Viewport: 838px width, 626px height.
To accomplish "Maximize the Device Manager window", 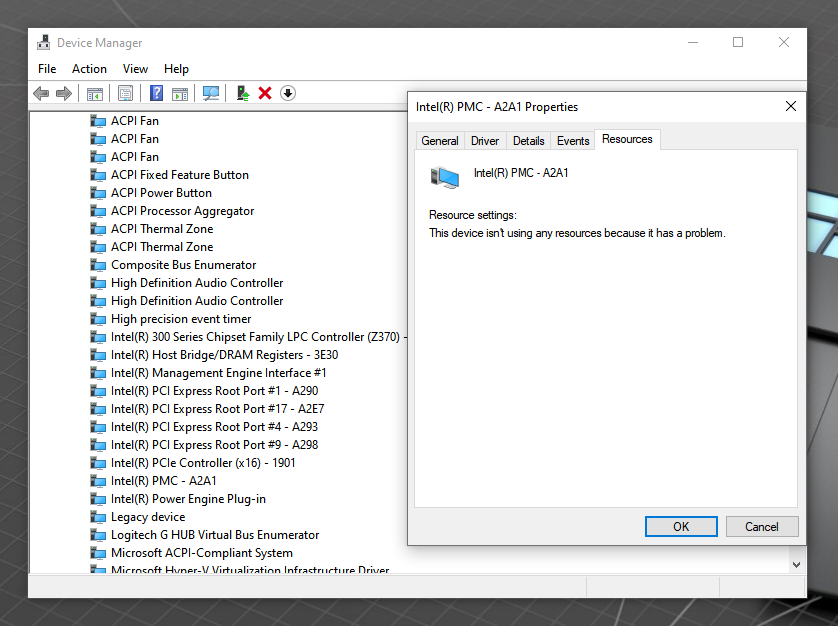I will (738, 42).
